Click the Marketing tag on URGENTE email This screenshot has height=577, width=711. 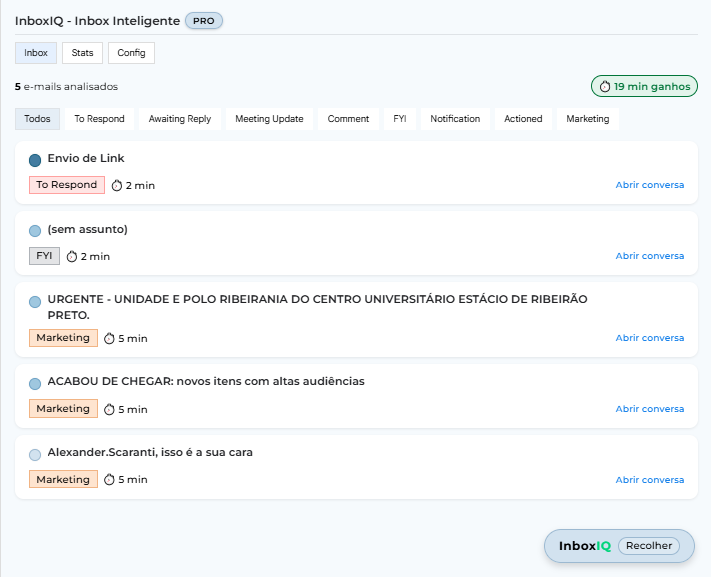click(x=63, y=338)
